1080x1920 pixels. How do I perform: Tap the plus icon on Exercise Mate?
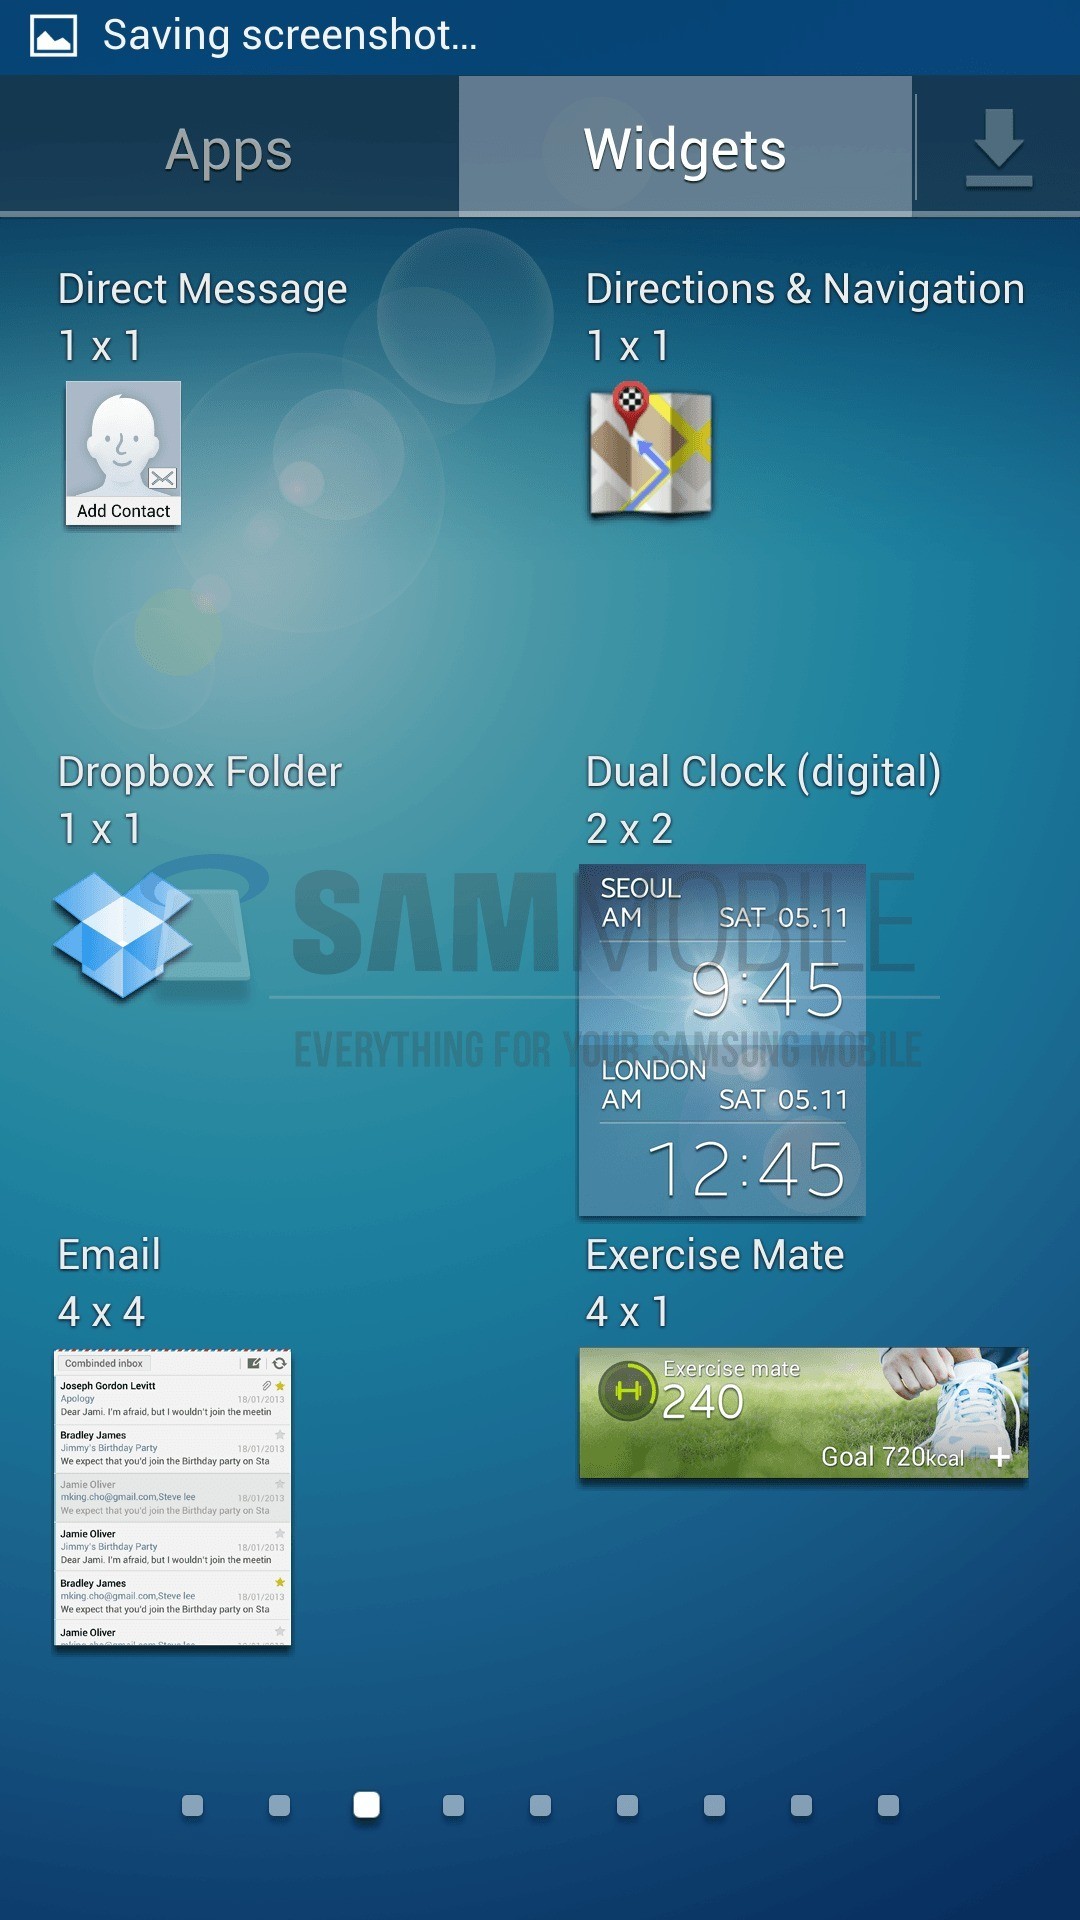tap(999, 1457)
